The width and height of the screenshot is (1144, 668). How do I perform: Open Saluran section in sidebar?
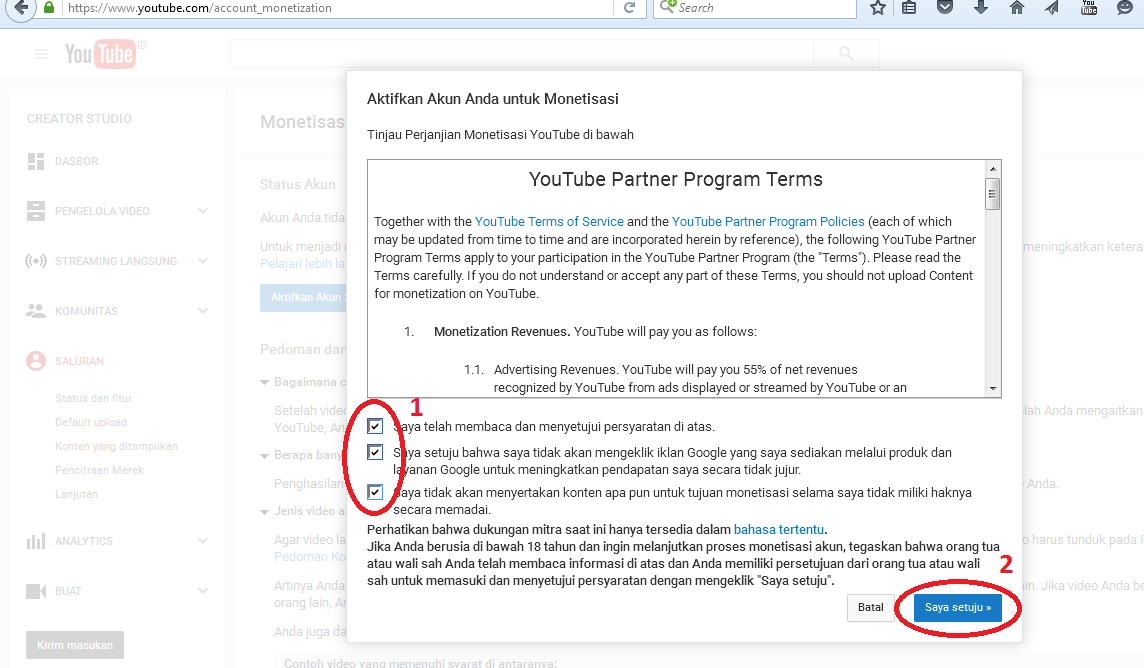click(x=80, y=361)
